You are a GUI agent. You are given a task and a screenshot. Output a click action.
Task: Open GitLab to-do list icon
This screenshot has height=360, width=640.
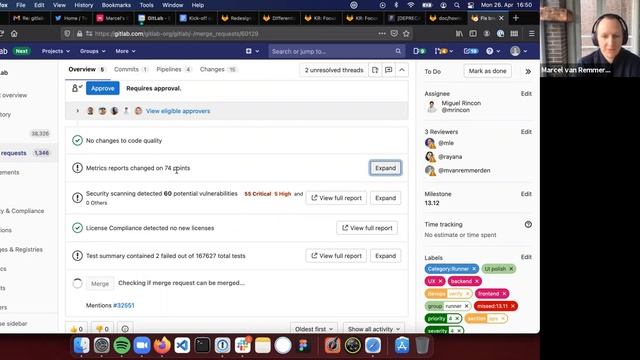tap(471, 51)
